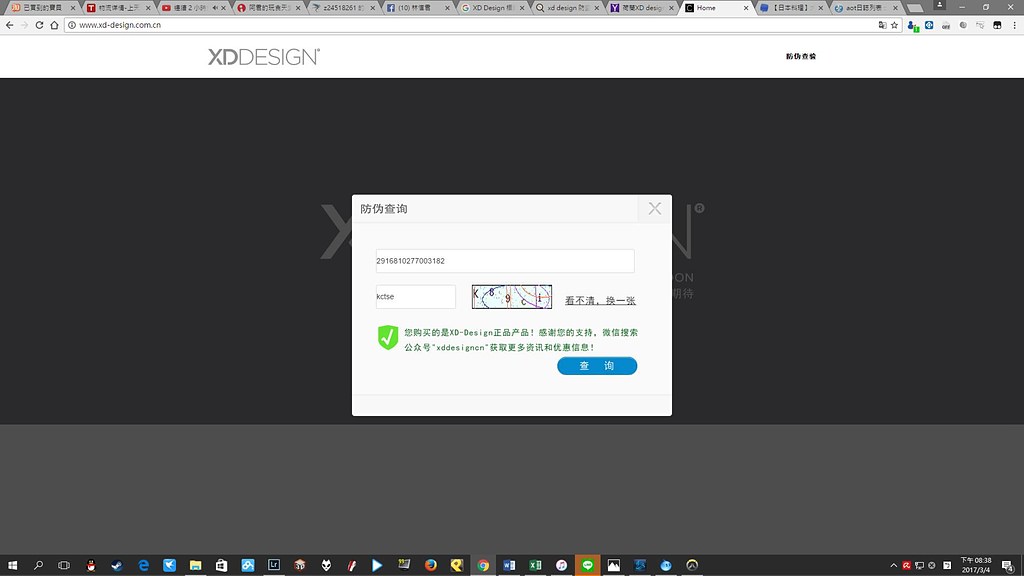Viewport: 1024px width, 576px height.
Task: Click the Google Chrome taskbar icon
Action: pos(483,565)
